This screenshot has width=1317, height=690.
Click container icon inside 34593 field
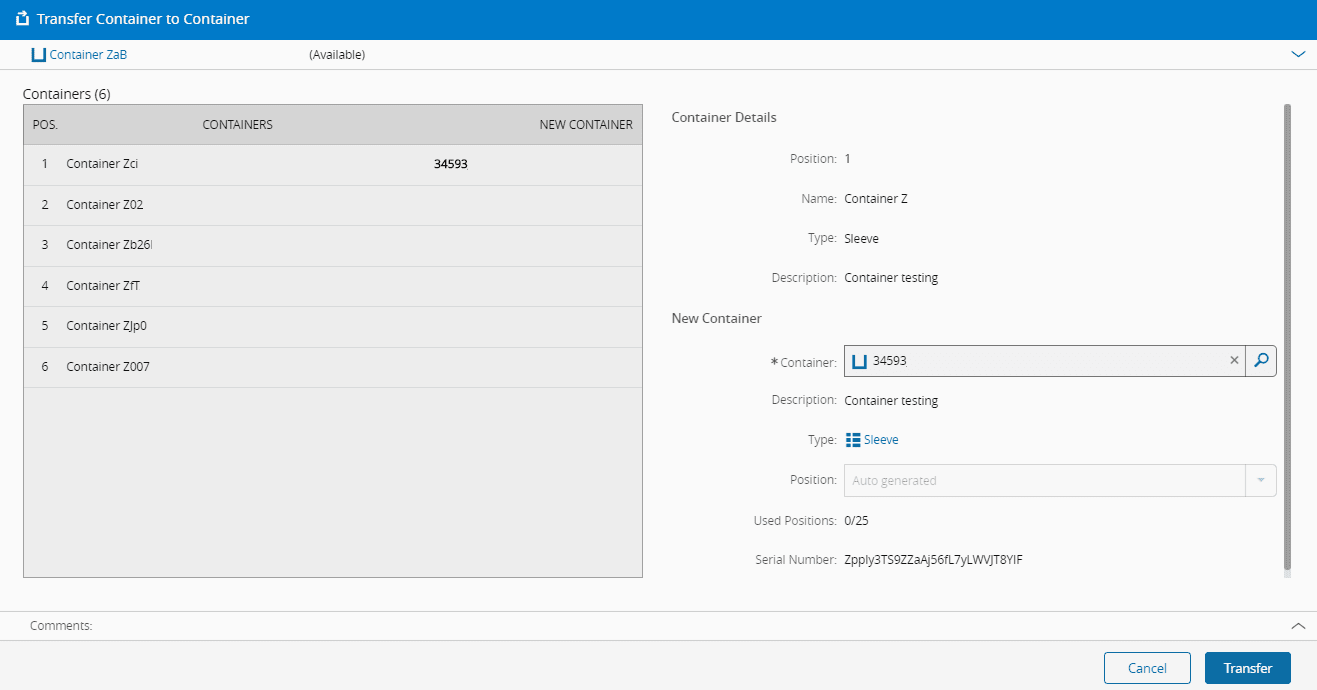pos(859,361)
